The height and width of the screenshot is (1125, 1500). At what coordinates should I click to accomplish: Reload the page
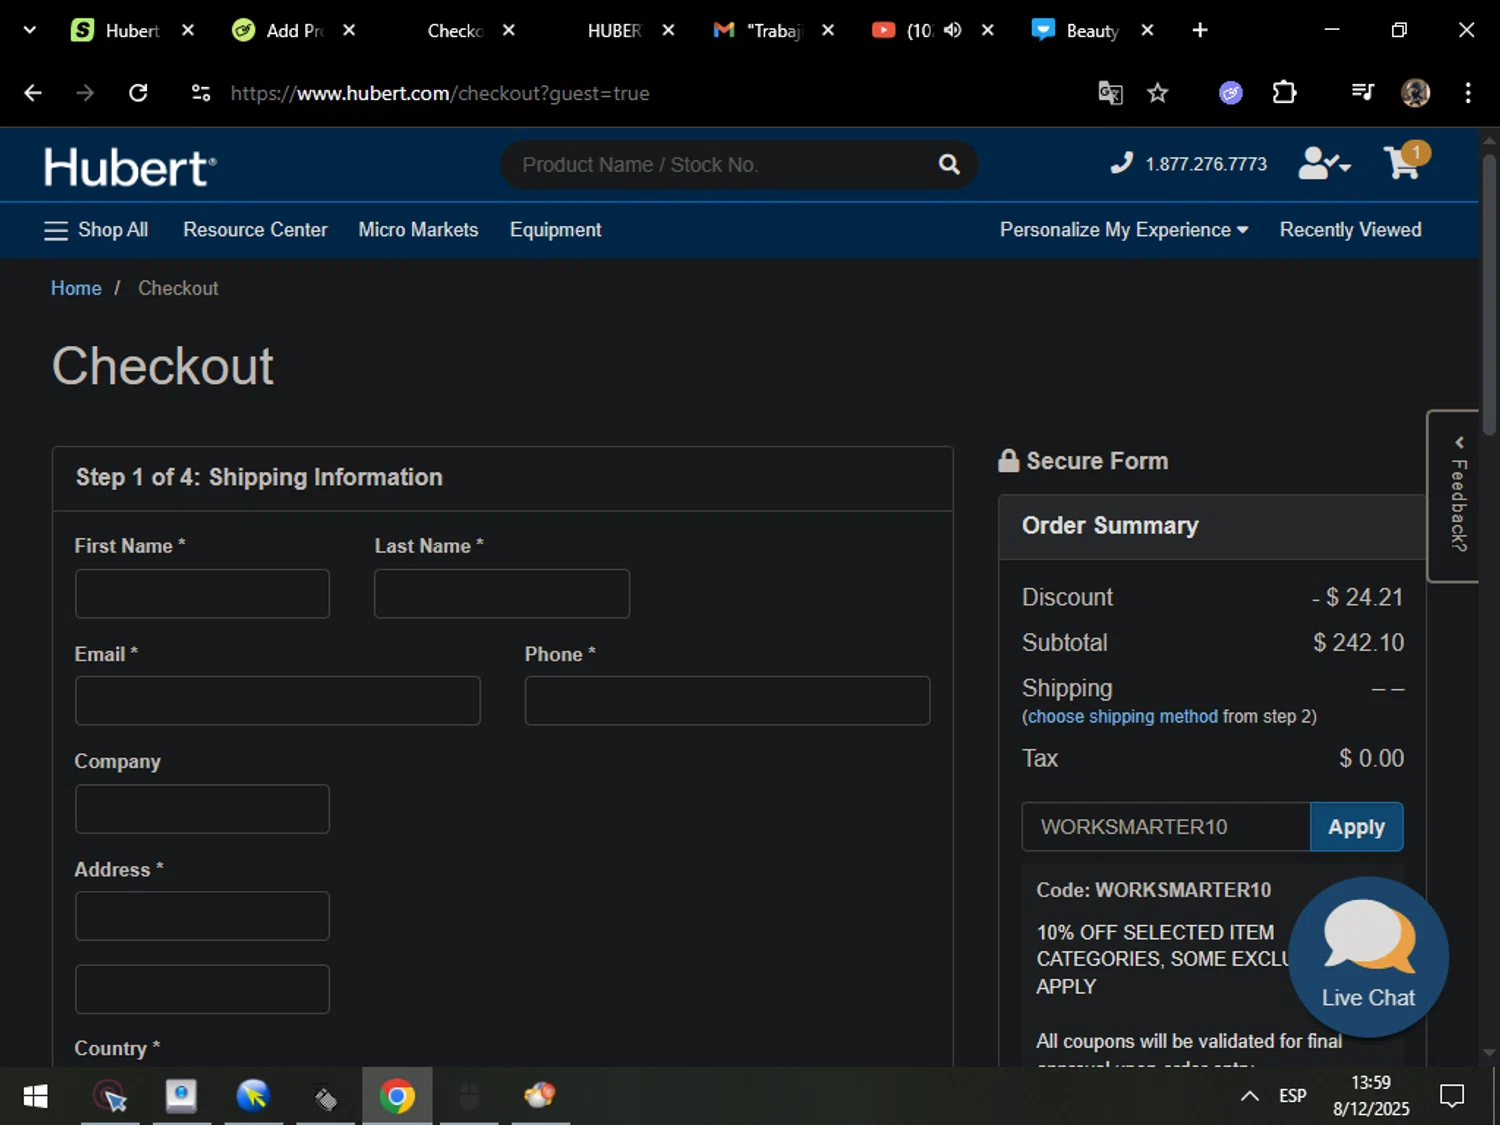click(x=138, y=93)
